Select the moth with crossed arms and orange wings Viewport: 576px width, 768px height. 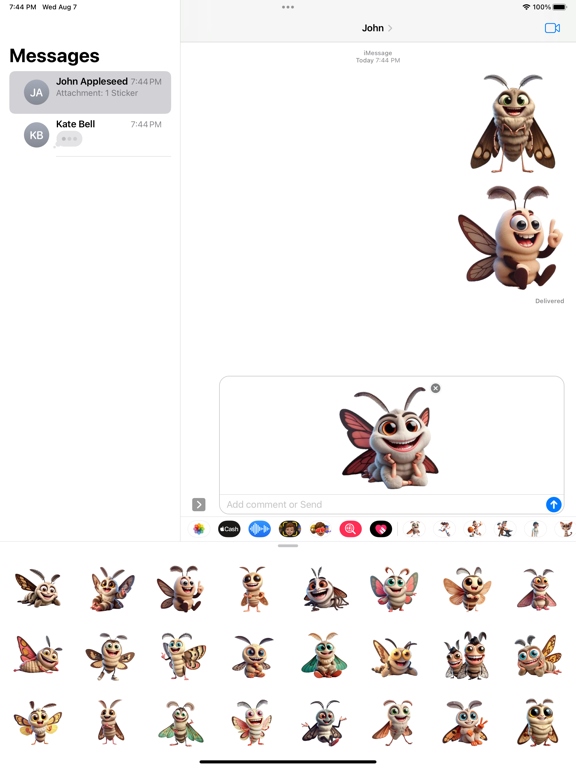click(467, 588)
